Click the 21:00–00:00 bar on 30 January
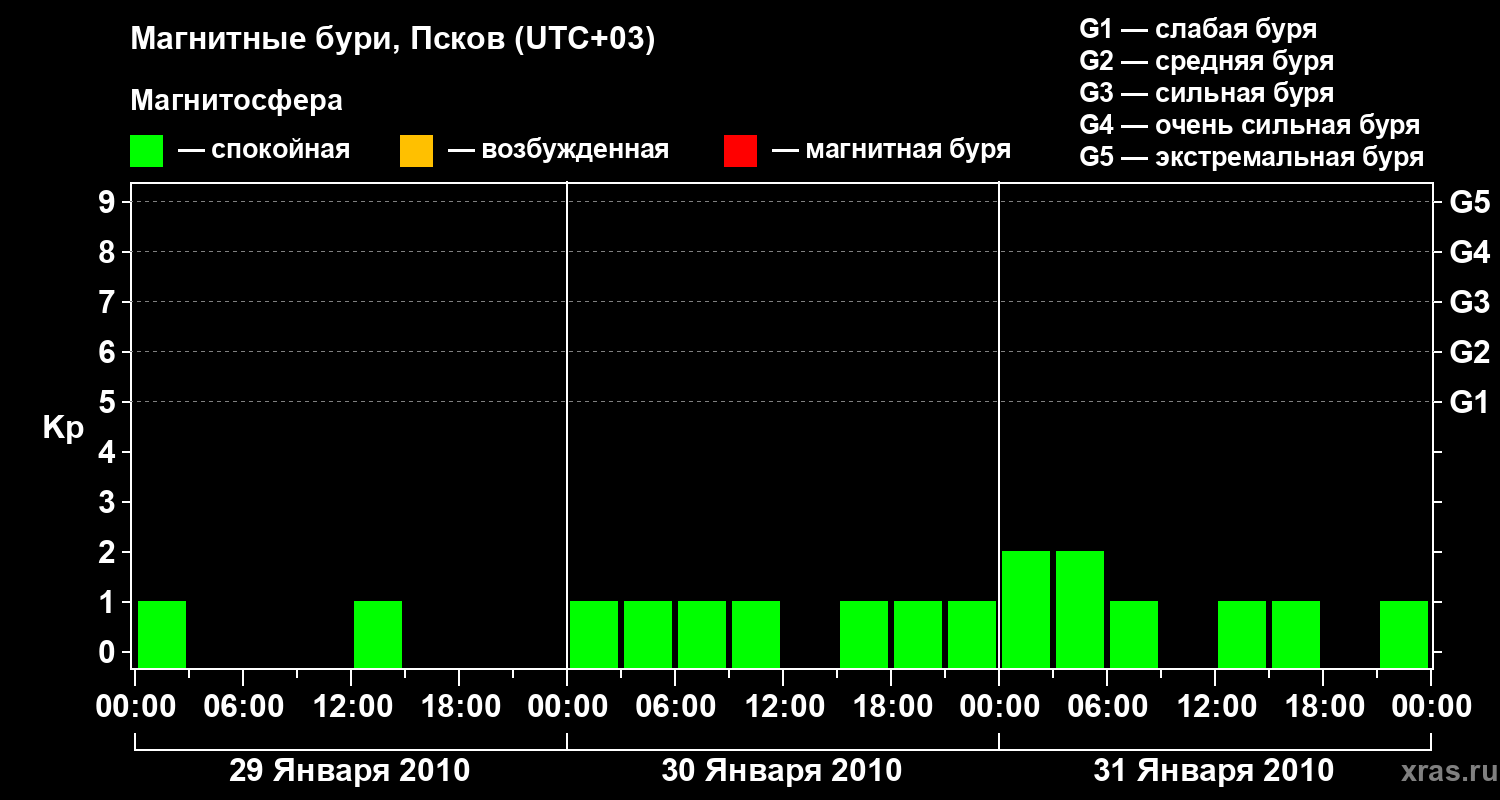Image resolution: width=1500 pixels, height=800 pixels. [x=972, y=634]
